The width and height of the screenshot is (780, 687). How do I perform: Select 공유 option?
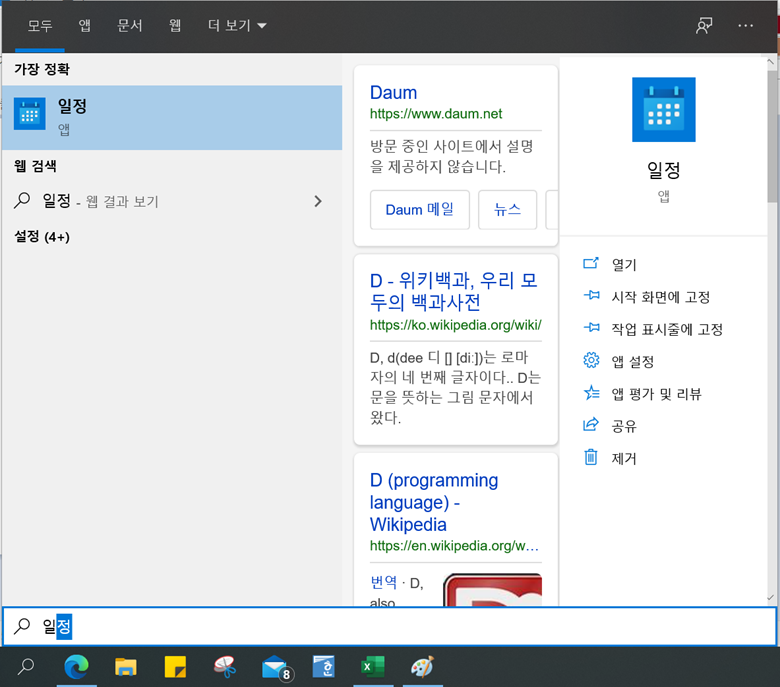pos(624,426)
